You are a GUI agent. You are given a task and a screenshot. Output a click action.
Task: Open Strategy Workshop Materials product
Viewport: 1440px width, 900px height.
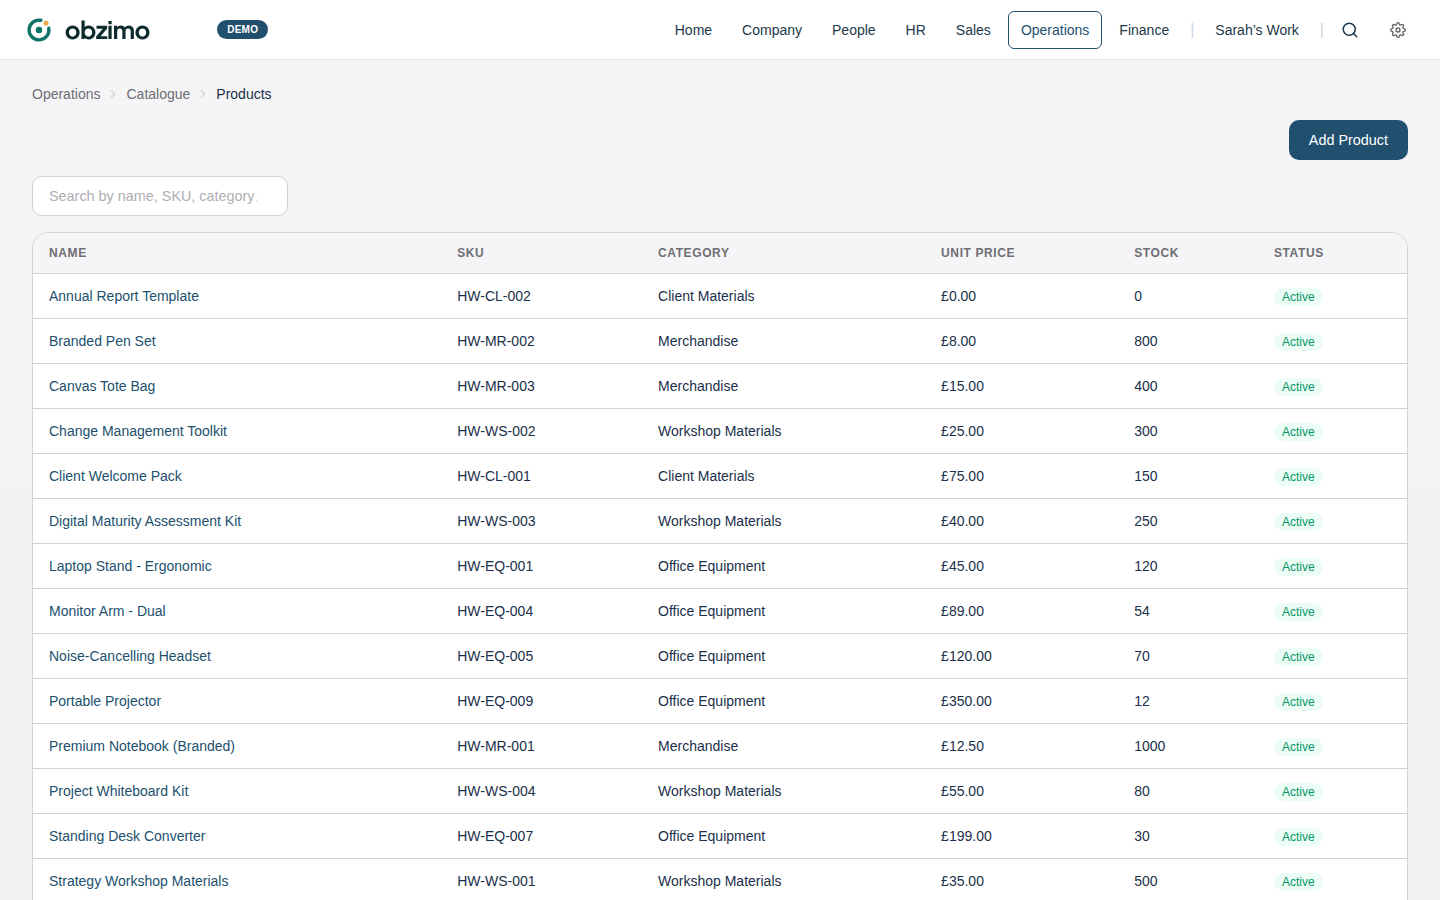(x=139, y=881)
